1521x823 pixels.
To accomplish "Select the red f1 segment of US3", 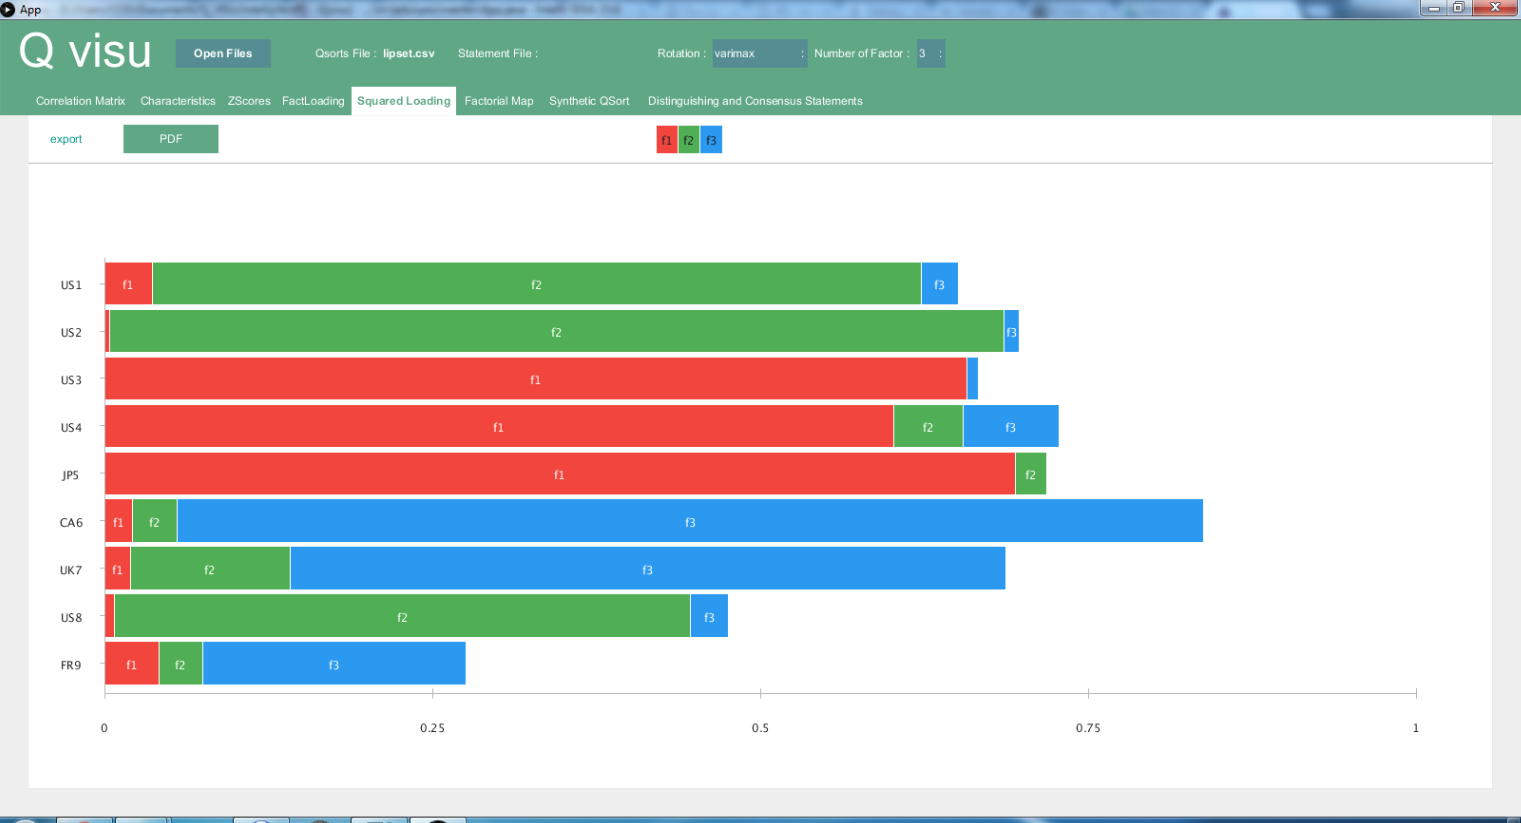I will click(x=536, y=379).
